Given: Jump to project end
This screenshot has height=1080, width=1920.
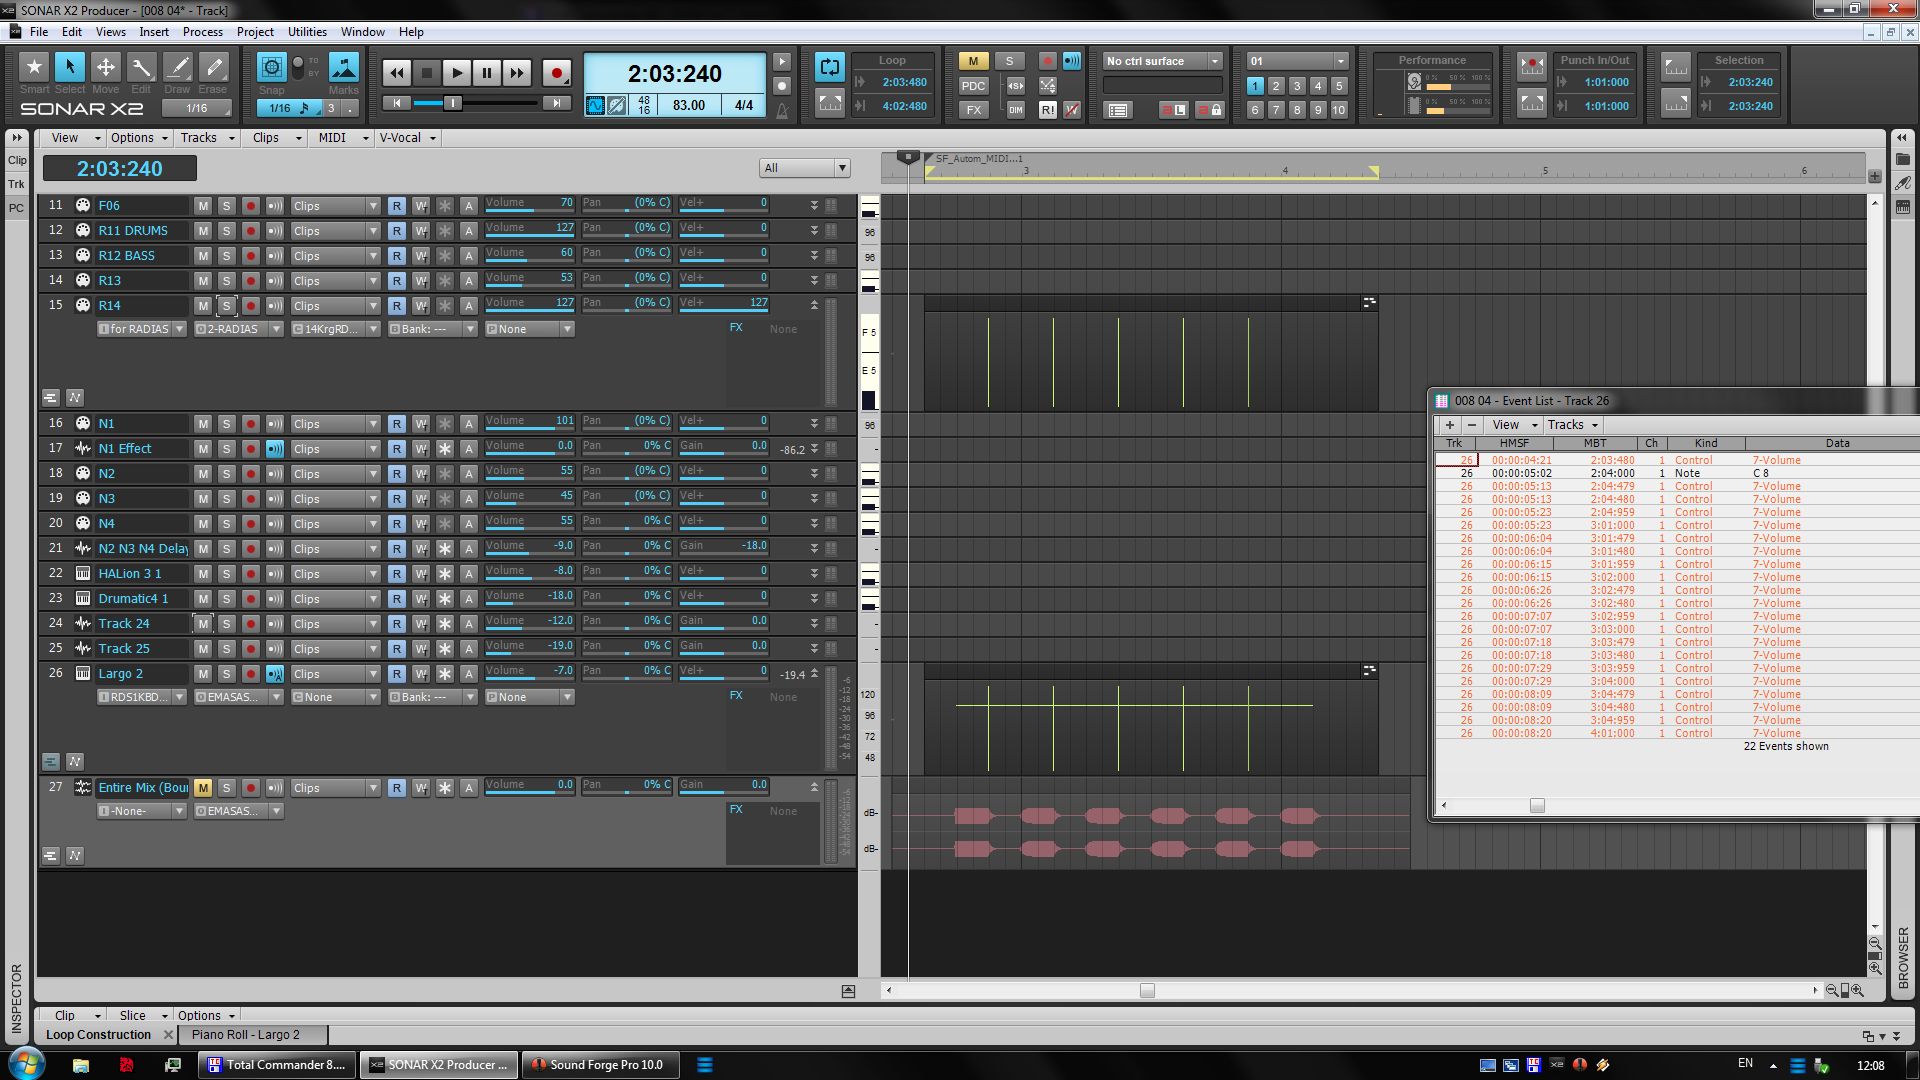Looking at the screenshot, I should (556, 103).
